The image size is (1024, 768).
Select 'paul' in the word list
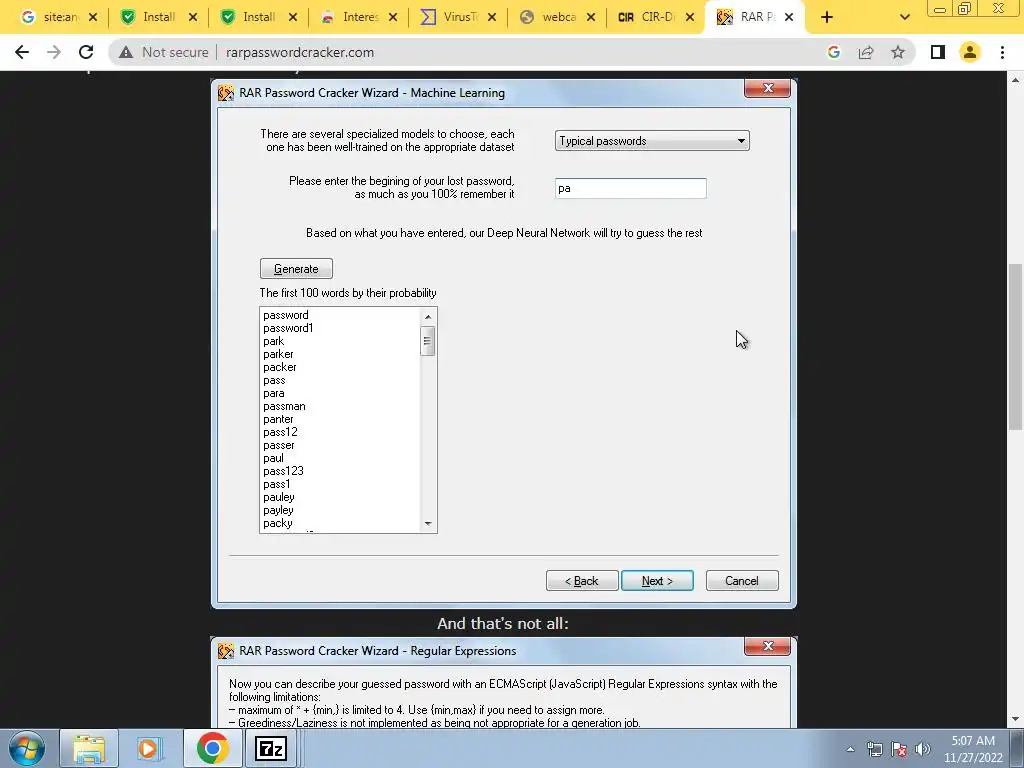coord(273,458)
